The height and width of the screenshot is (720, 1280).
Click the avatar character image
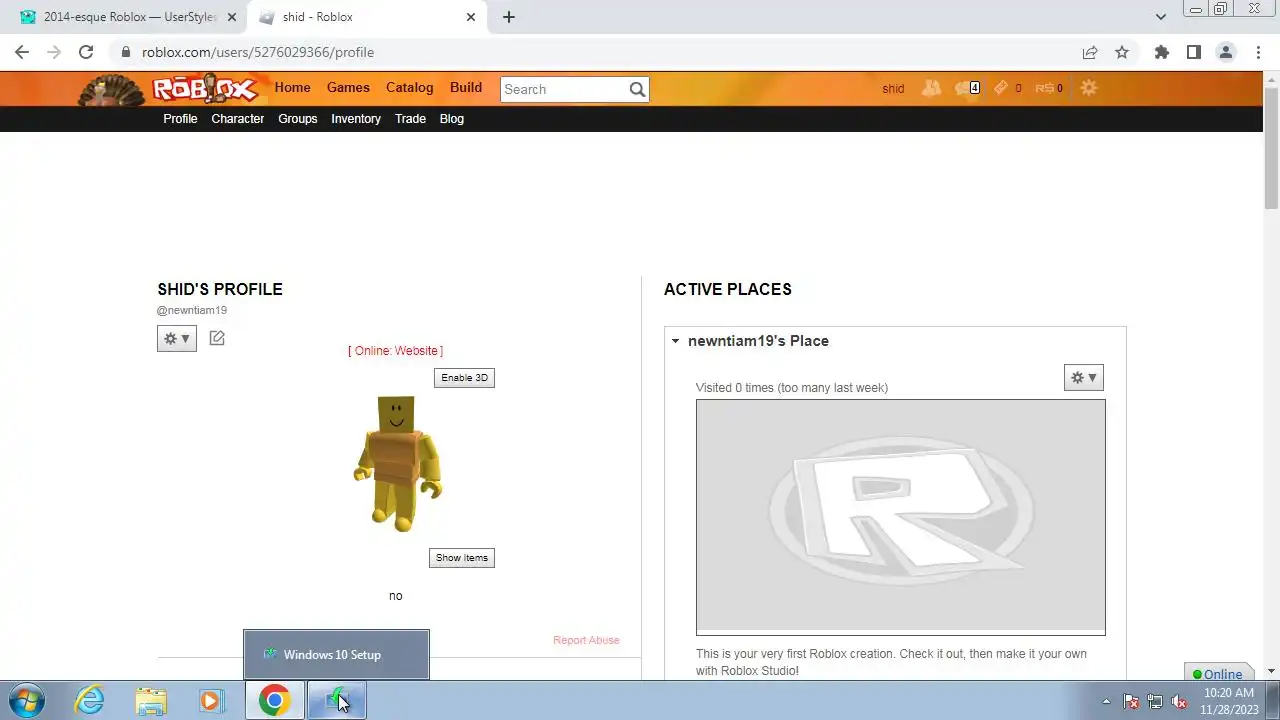[x=397, y=463]
